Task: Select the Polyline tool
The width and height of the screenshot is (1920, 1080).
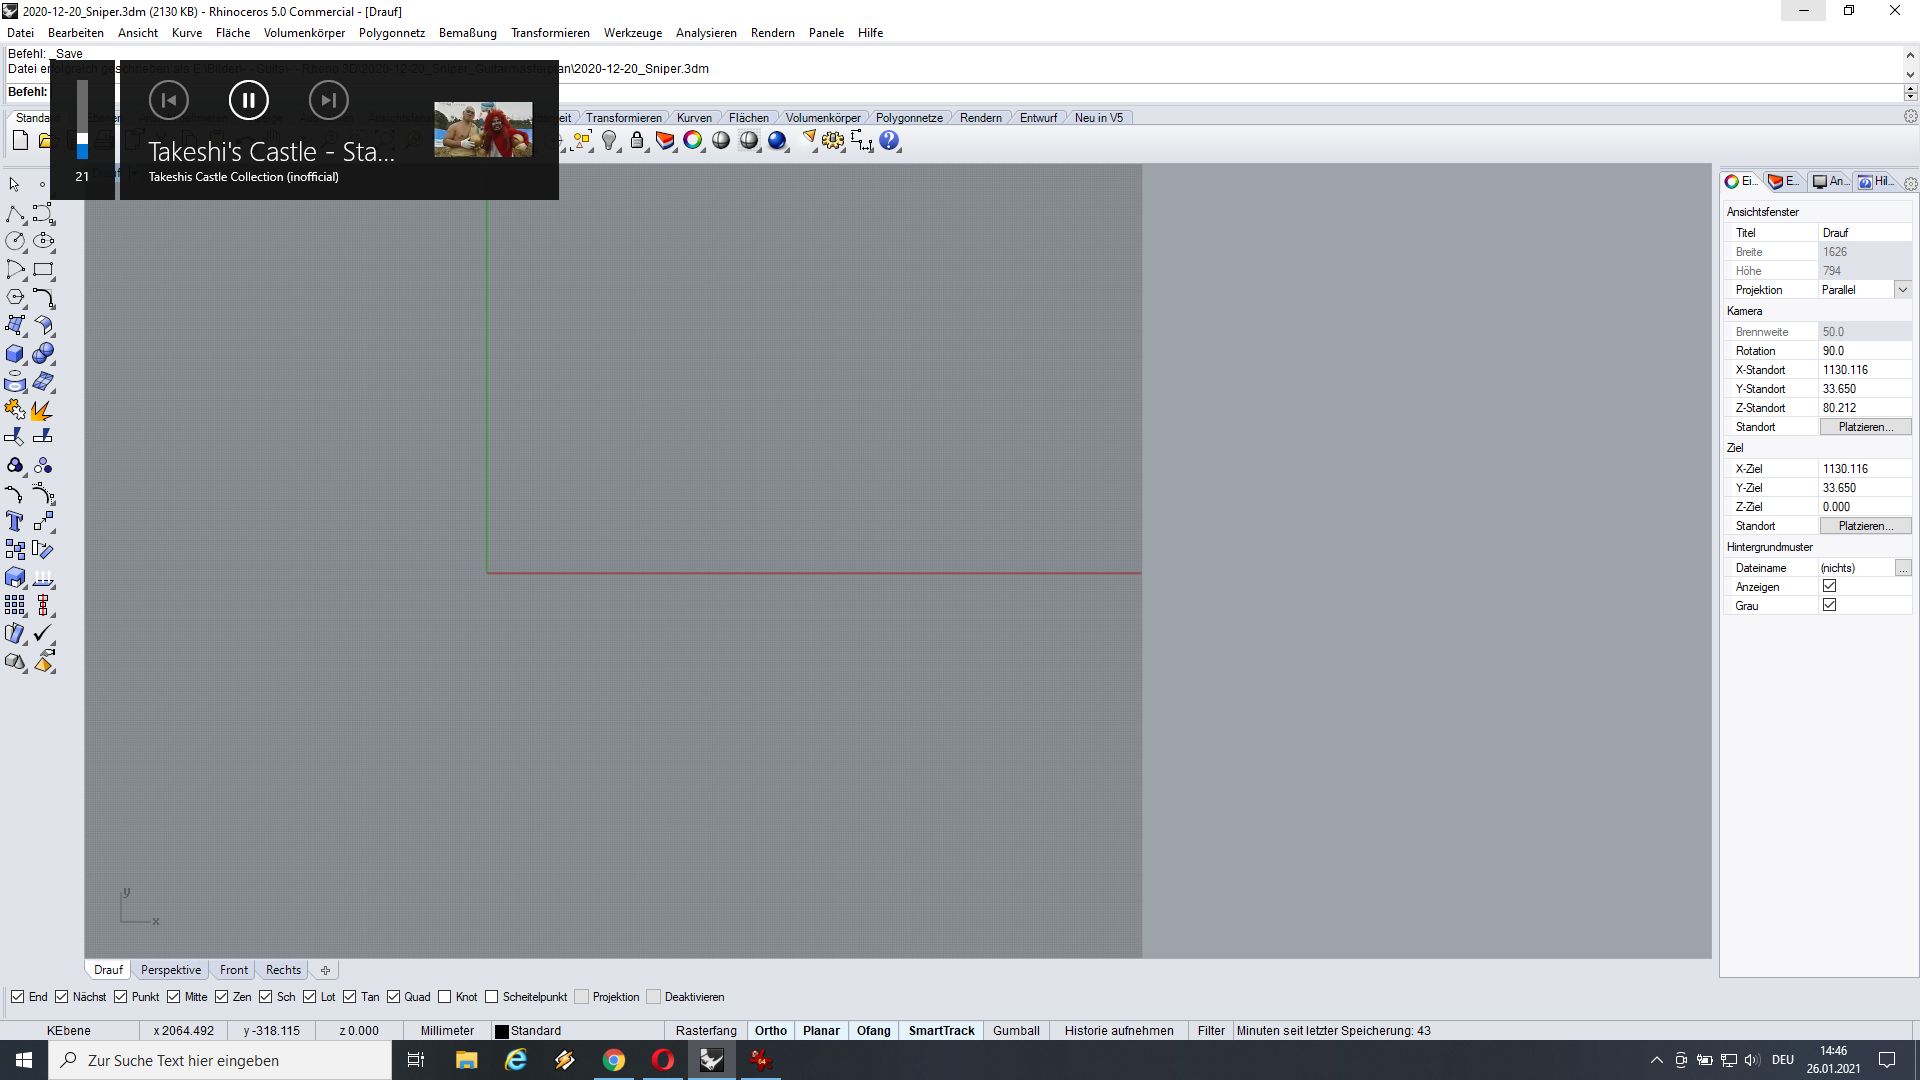Action: 15,214
